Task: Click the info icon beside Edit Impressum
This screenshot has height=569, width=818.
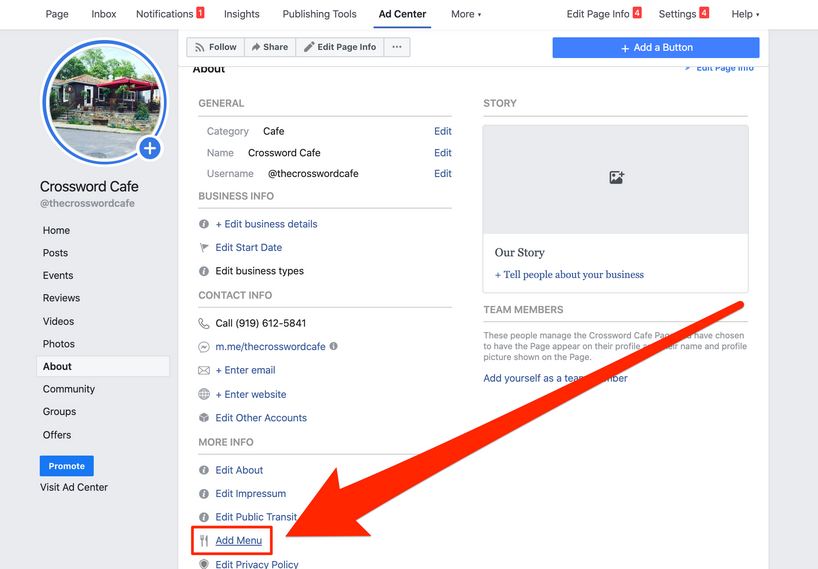Action: (x=203, y=493)
